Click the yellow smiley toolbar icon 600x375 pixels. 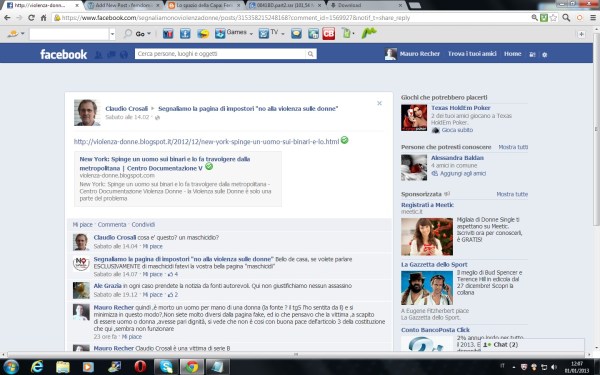click(203, 34)
